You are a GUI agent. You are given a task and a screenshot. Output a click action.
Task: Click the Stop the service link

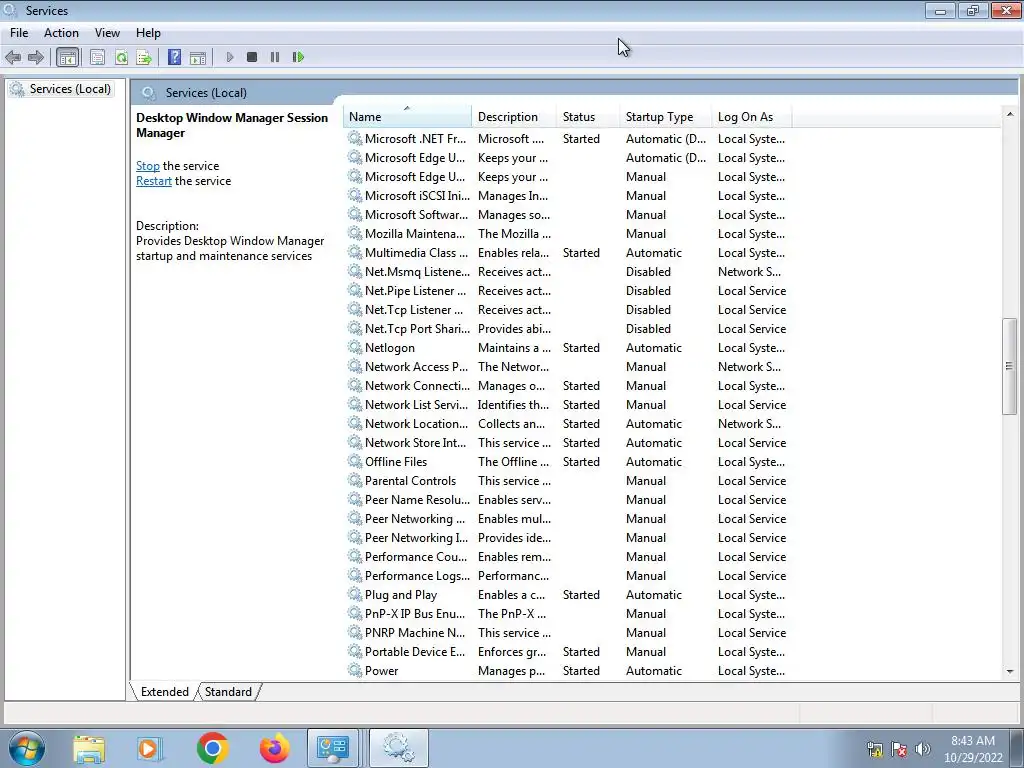tap(148, 166)
